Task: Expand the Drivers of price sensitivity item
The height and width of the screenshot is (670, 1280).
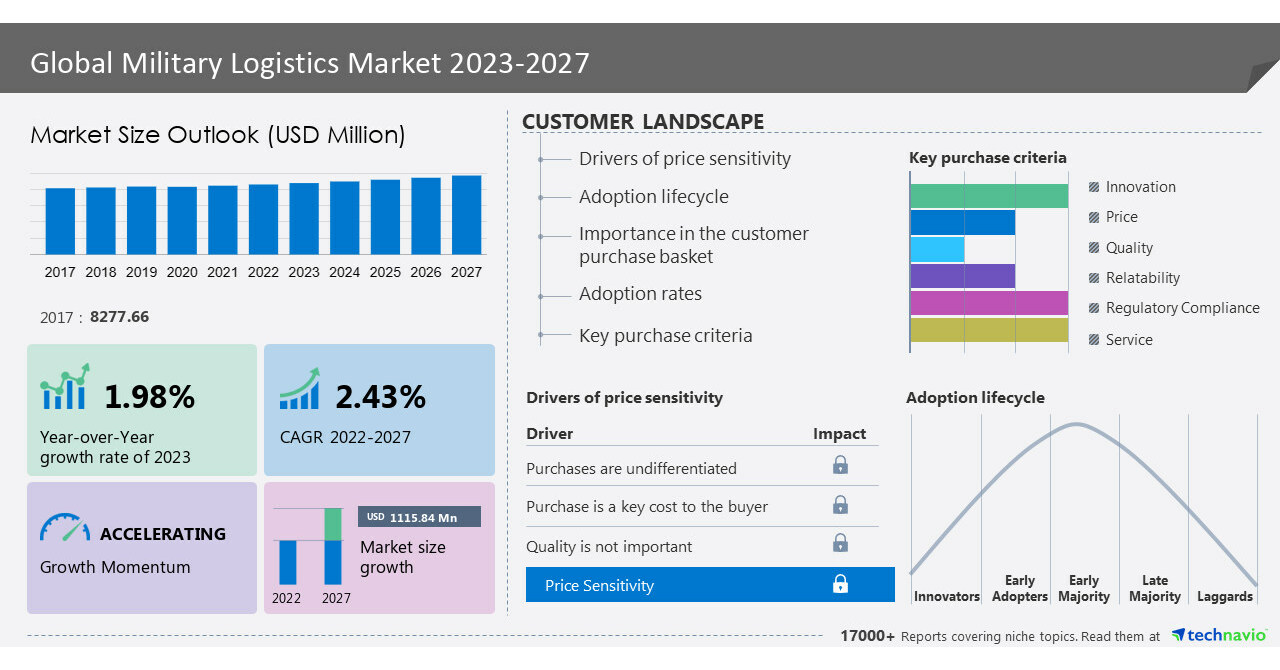Action: click(x=684, y=159)
